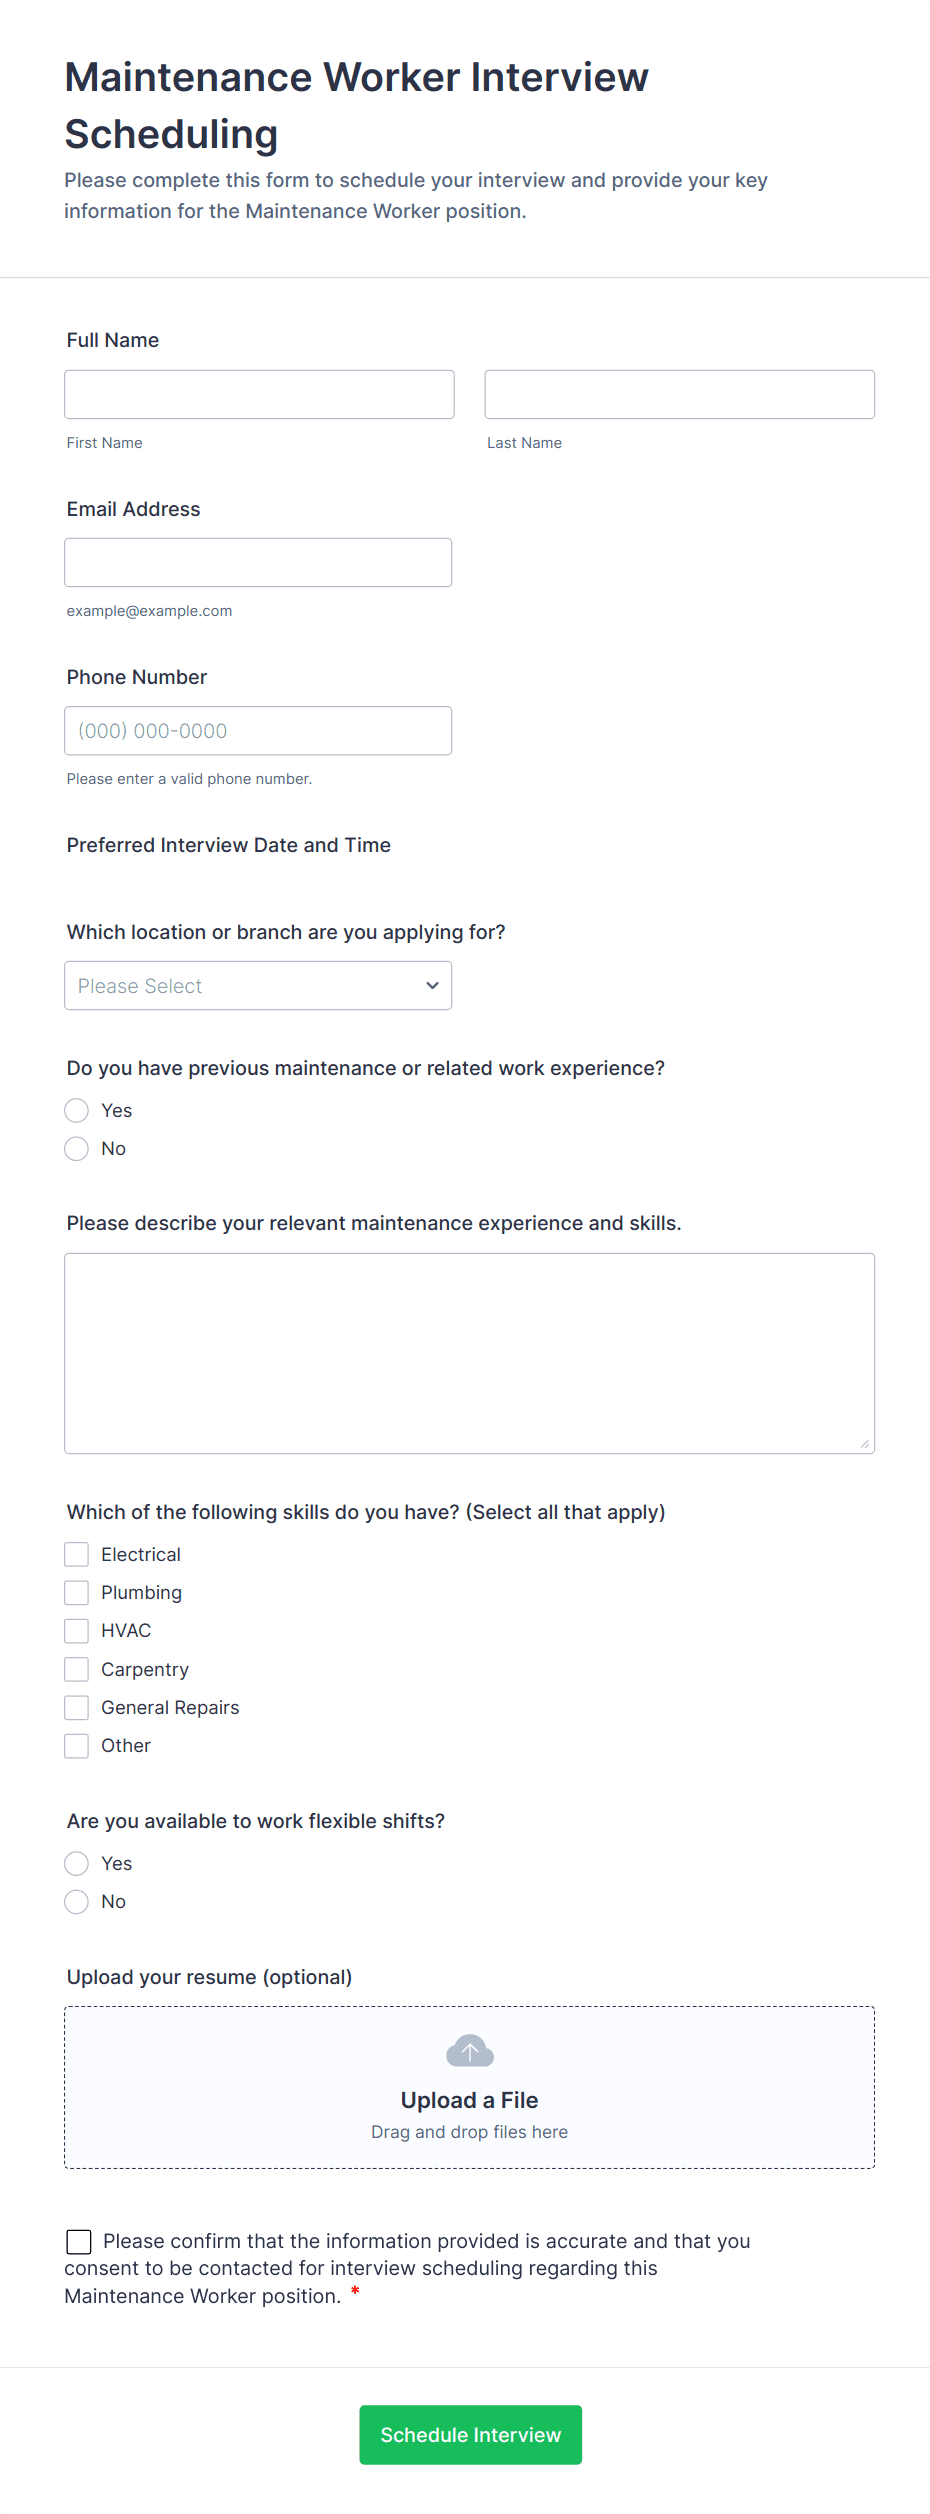
Task: Click the Last Name input field
Action: 678,394
